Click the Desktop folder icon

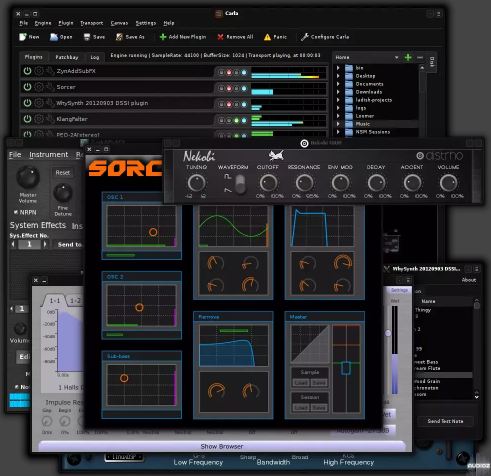click(349, 76)
